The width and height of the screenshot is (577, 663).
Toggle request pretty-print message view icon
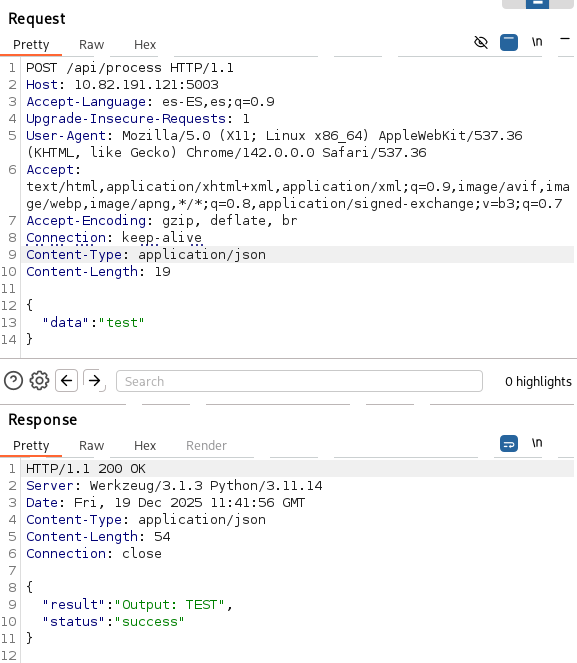(x=509, y=42)
